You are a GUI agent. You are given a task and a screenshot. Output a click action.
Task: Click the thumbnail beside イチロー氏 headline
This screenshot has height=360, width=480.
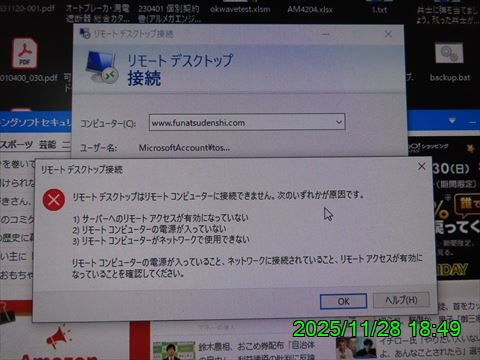[356, 347]
